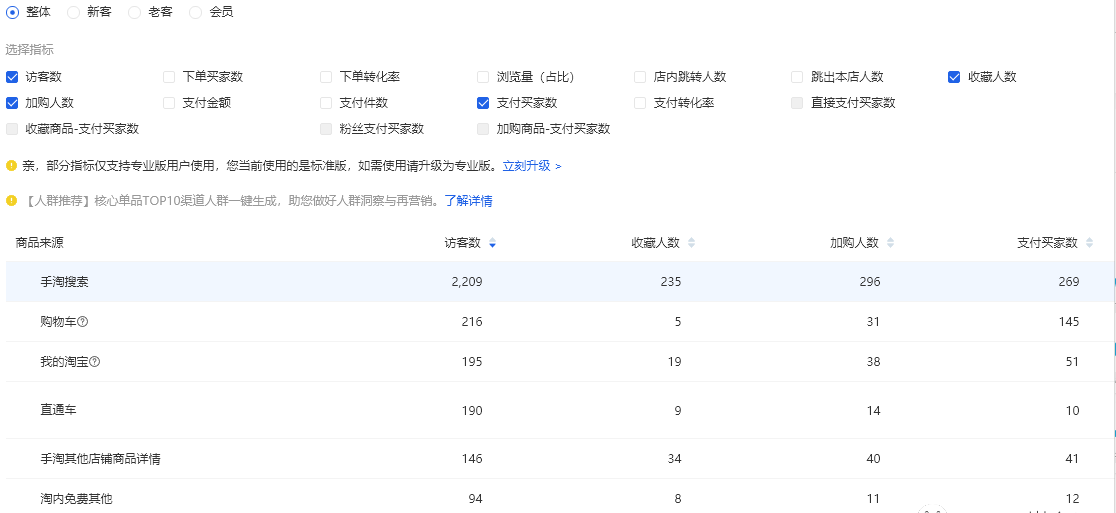Click the 收藏人数 column header text
1116x513 pixels.
coord(656,243)
